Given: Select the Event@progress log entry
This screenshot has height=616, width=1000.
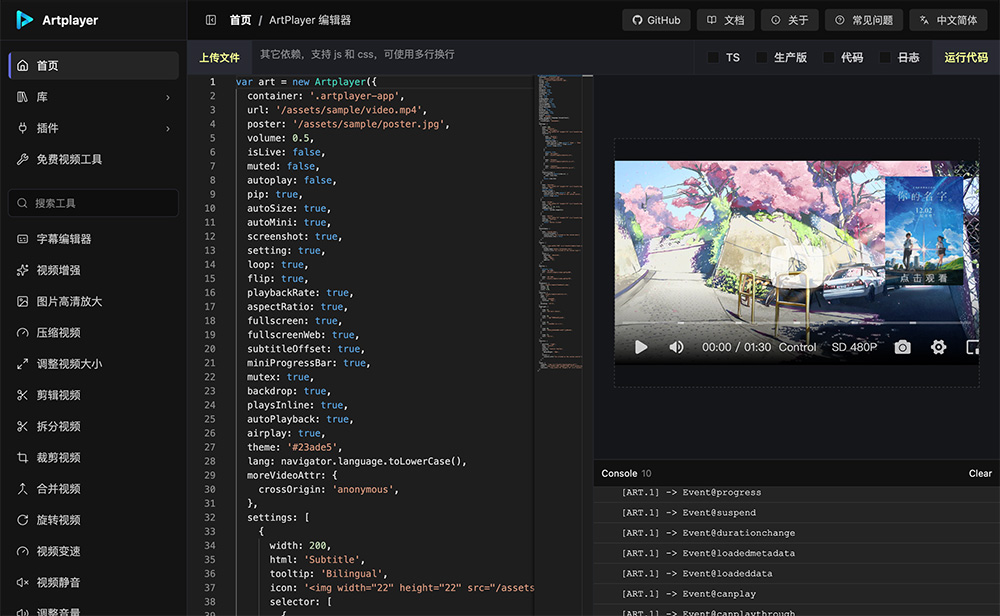Looking at the screenshot, I should coord(797,493).
